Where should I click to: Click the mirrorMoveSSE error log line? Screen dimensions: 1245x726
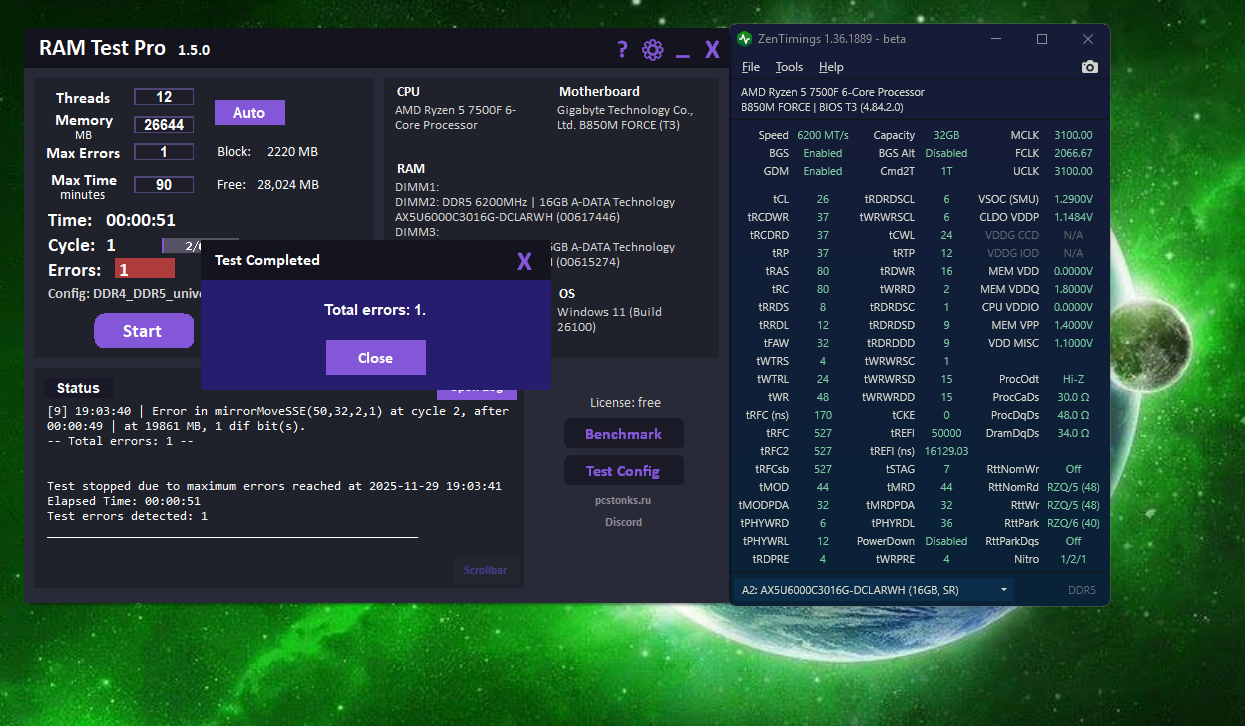[x=278, y=418]
